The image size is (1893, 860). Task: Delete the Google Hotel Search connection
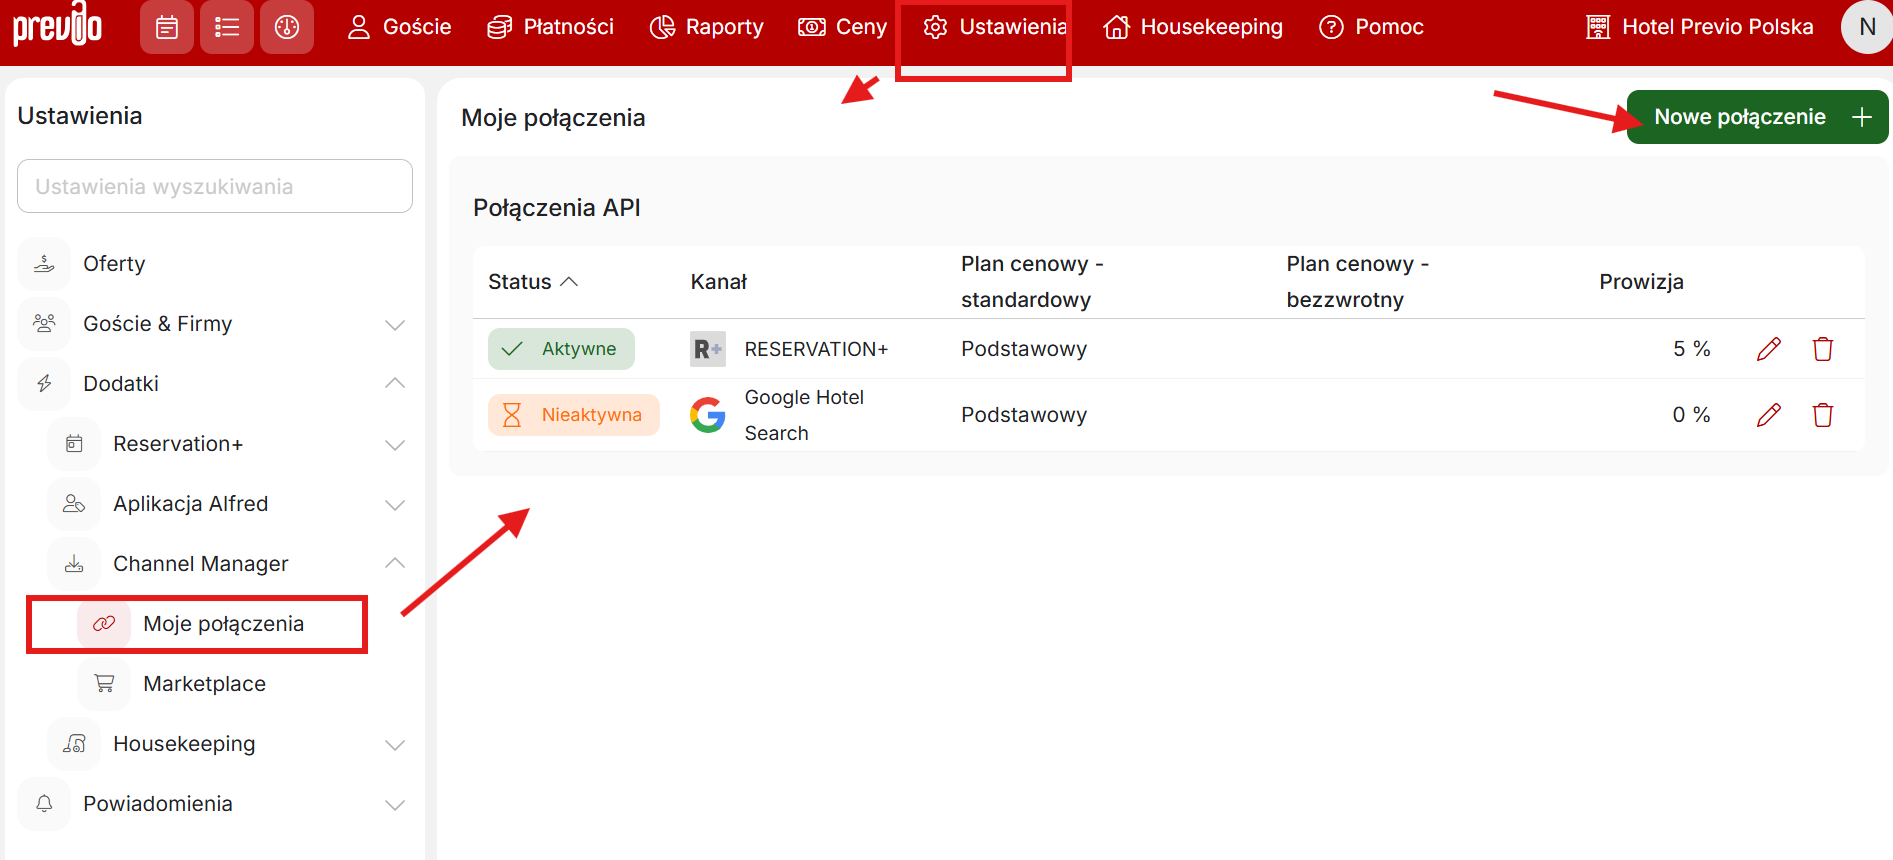tap(1822, 415)
